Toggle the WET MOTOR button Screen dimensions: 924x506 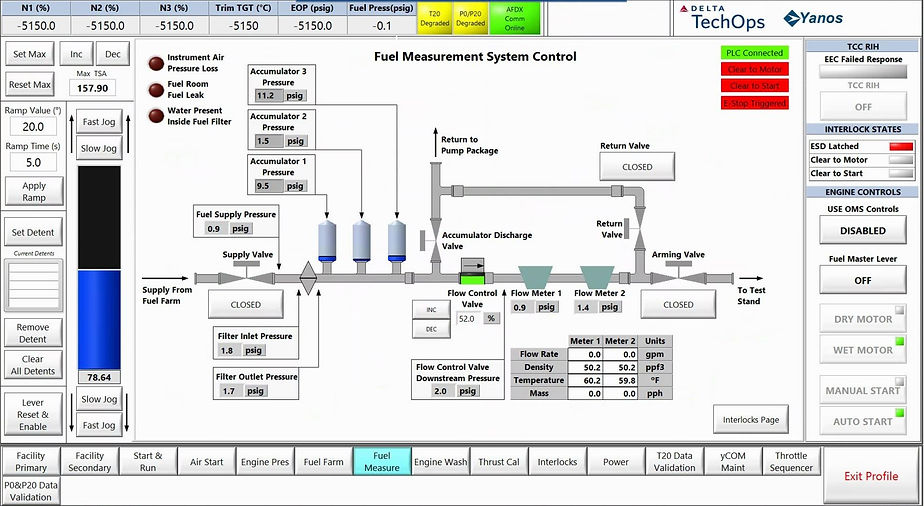click(863, 350)
